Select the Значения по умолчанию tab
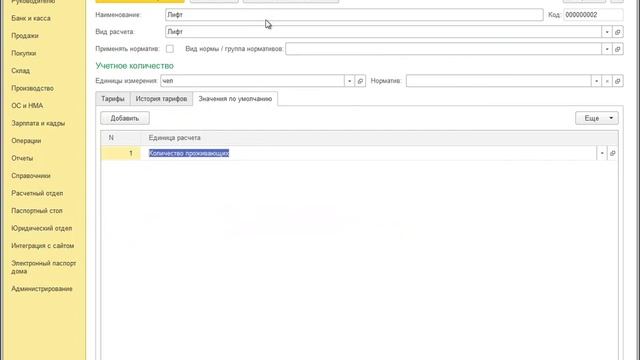640x360 pixels. pyautogui.click(x=235, y=99)
